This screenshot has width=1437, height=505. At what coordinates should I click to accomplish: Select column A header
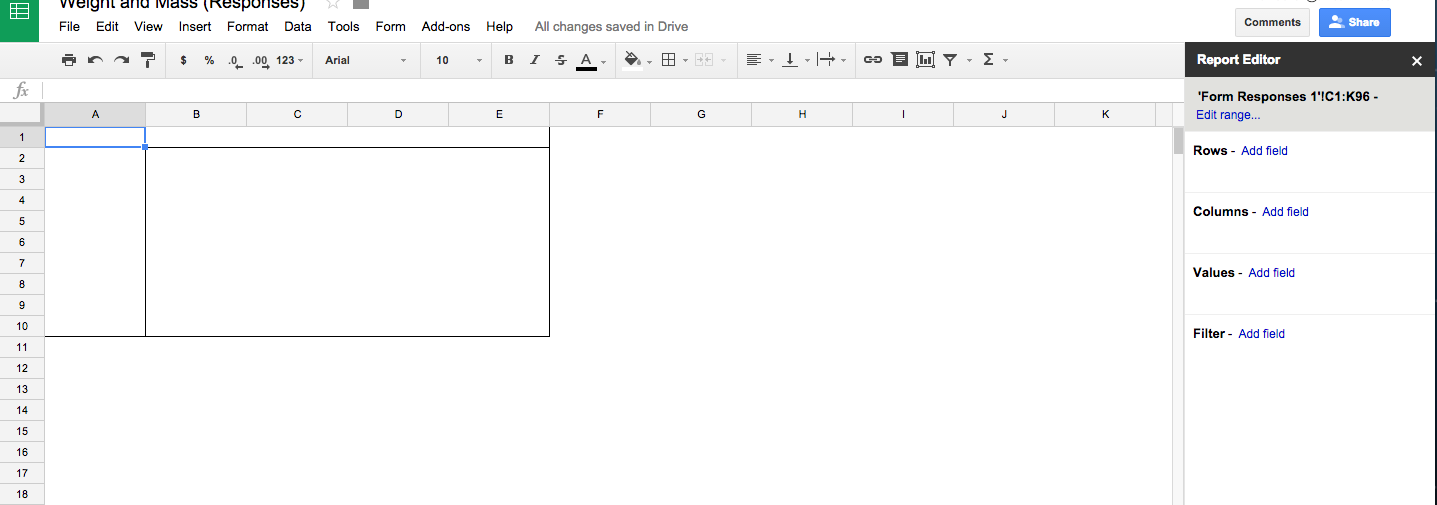[x=95, y=115]
